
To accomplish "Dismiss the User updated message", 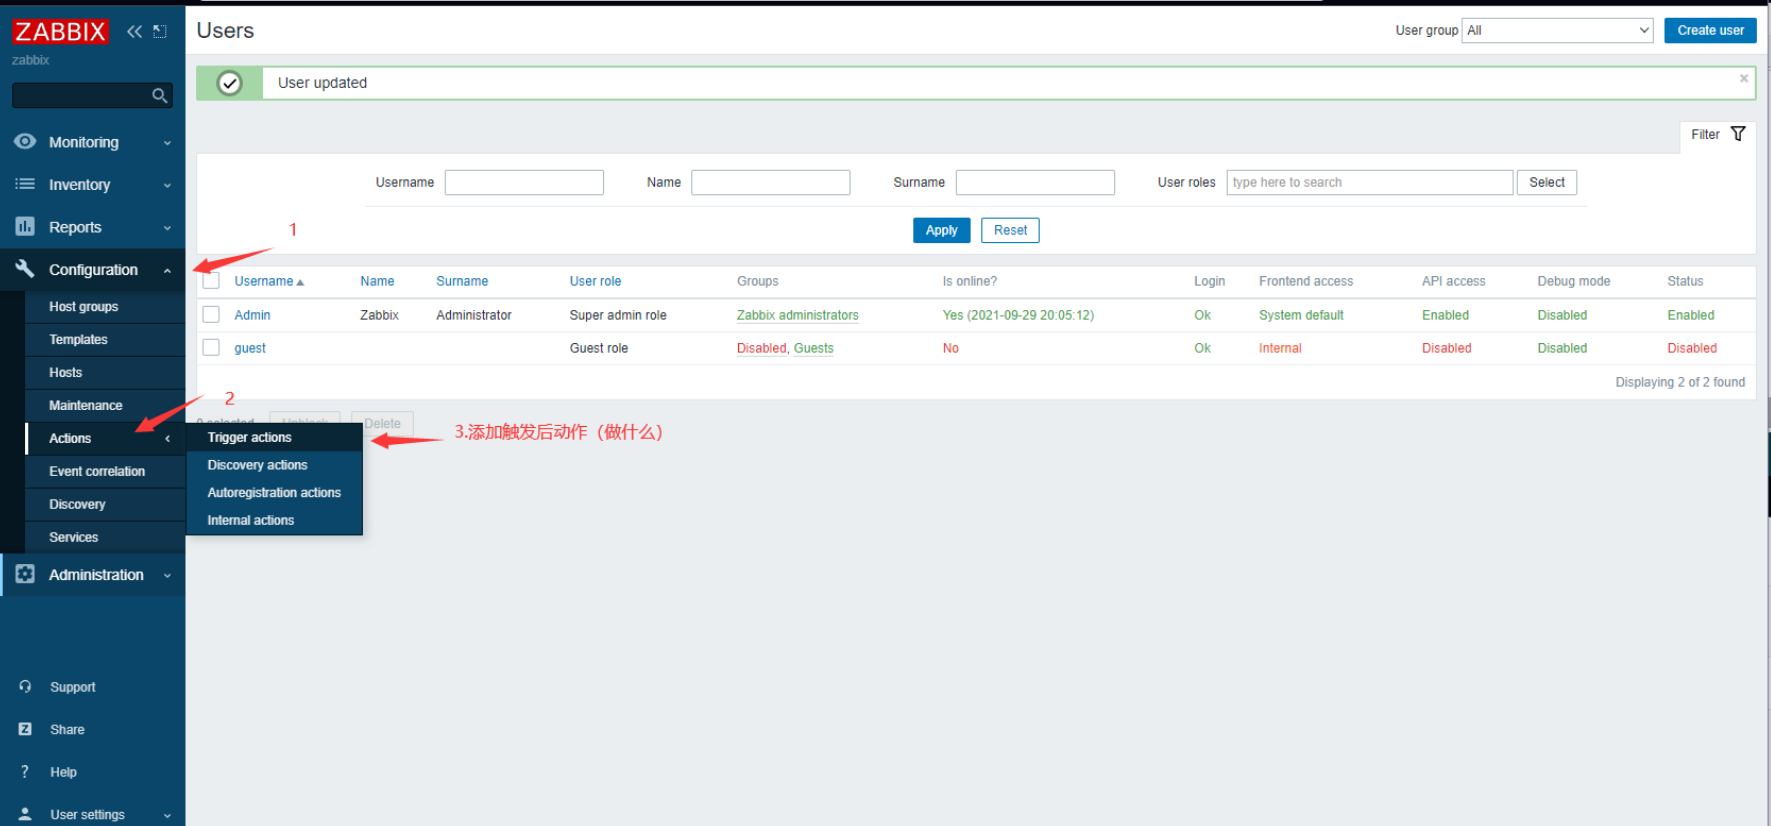I will (1744, 78).
